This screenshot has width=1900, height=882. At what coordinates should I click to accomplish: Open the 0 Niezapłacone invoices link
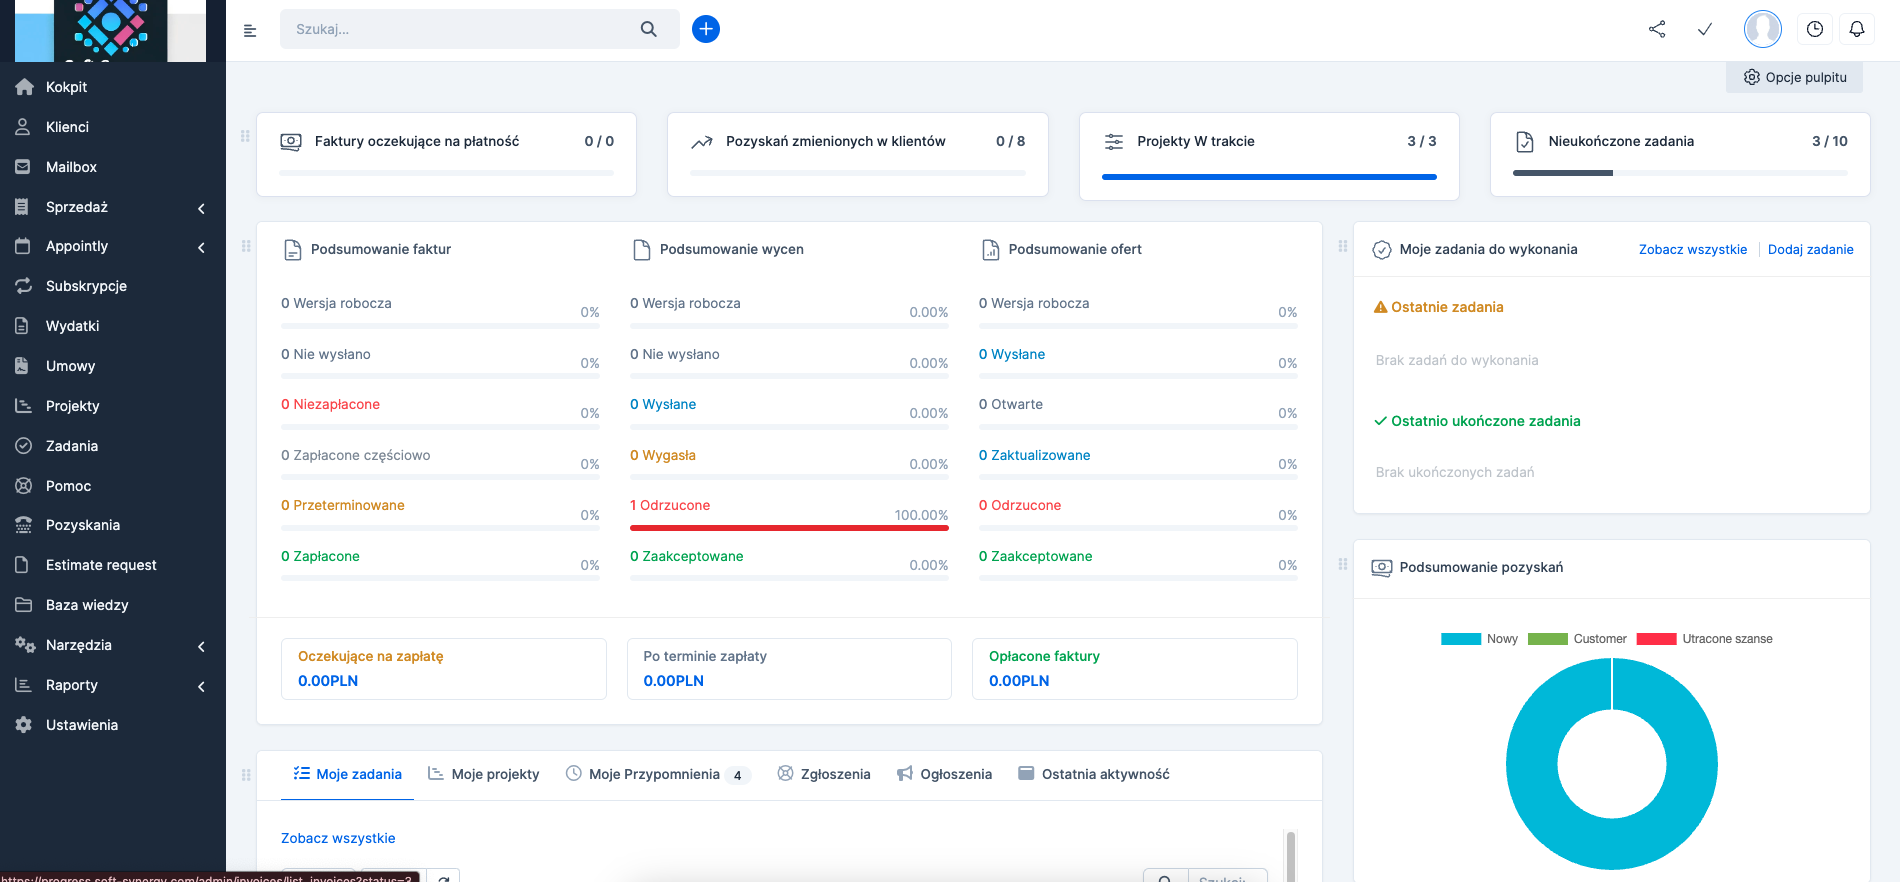[331, 404]
